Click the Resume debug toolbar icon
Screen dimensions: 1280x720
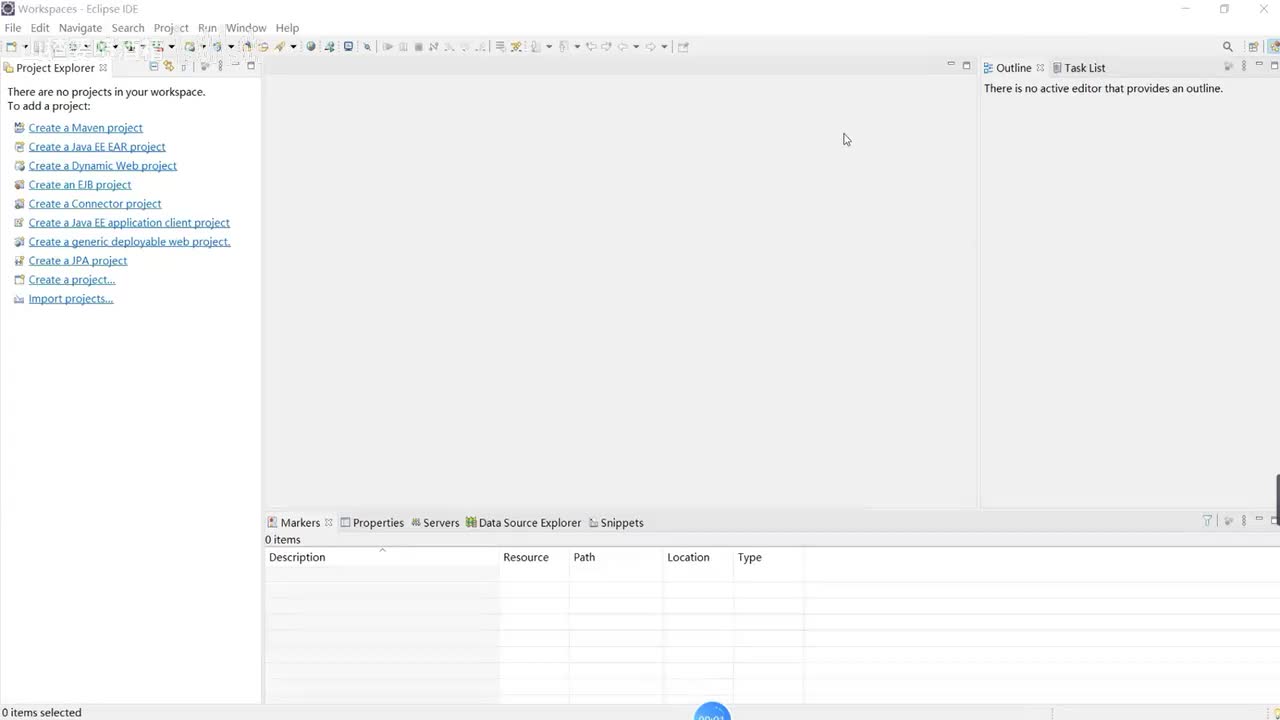tap(388, 47)
